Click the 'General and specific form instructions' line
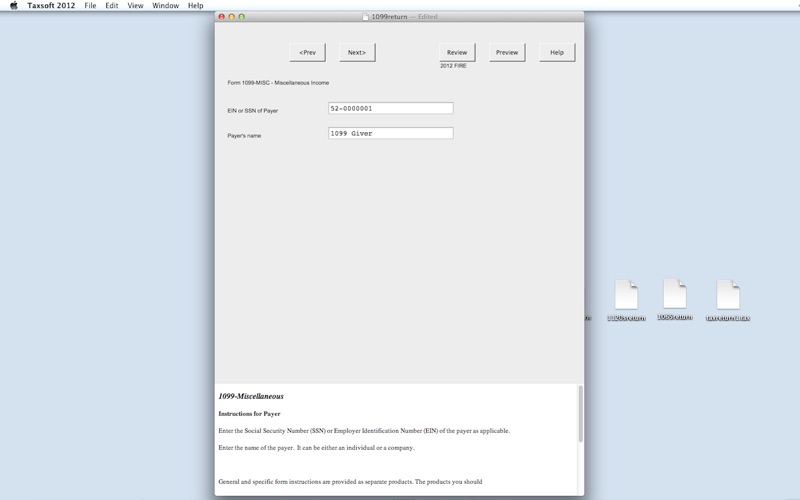 tap(350, 482)
